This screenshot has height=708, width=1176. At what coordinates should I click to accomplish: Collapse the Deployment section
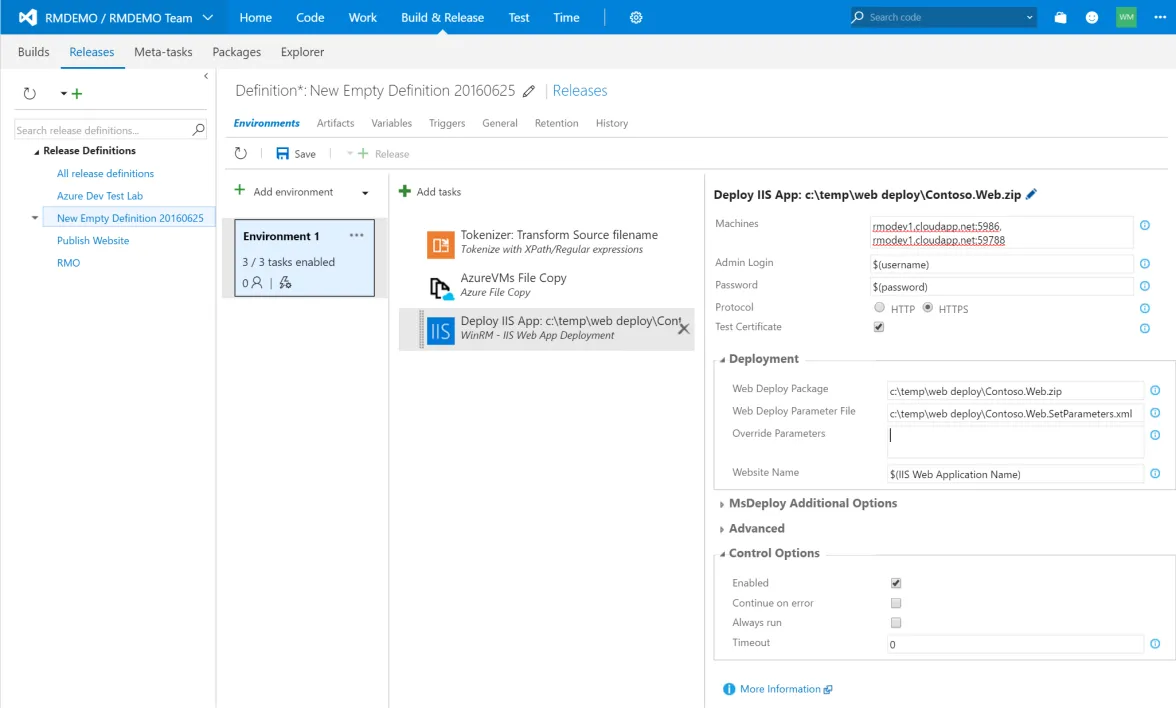click(722, 360)
